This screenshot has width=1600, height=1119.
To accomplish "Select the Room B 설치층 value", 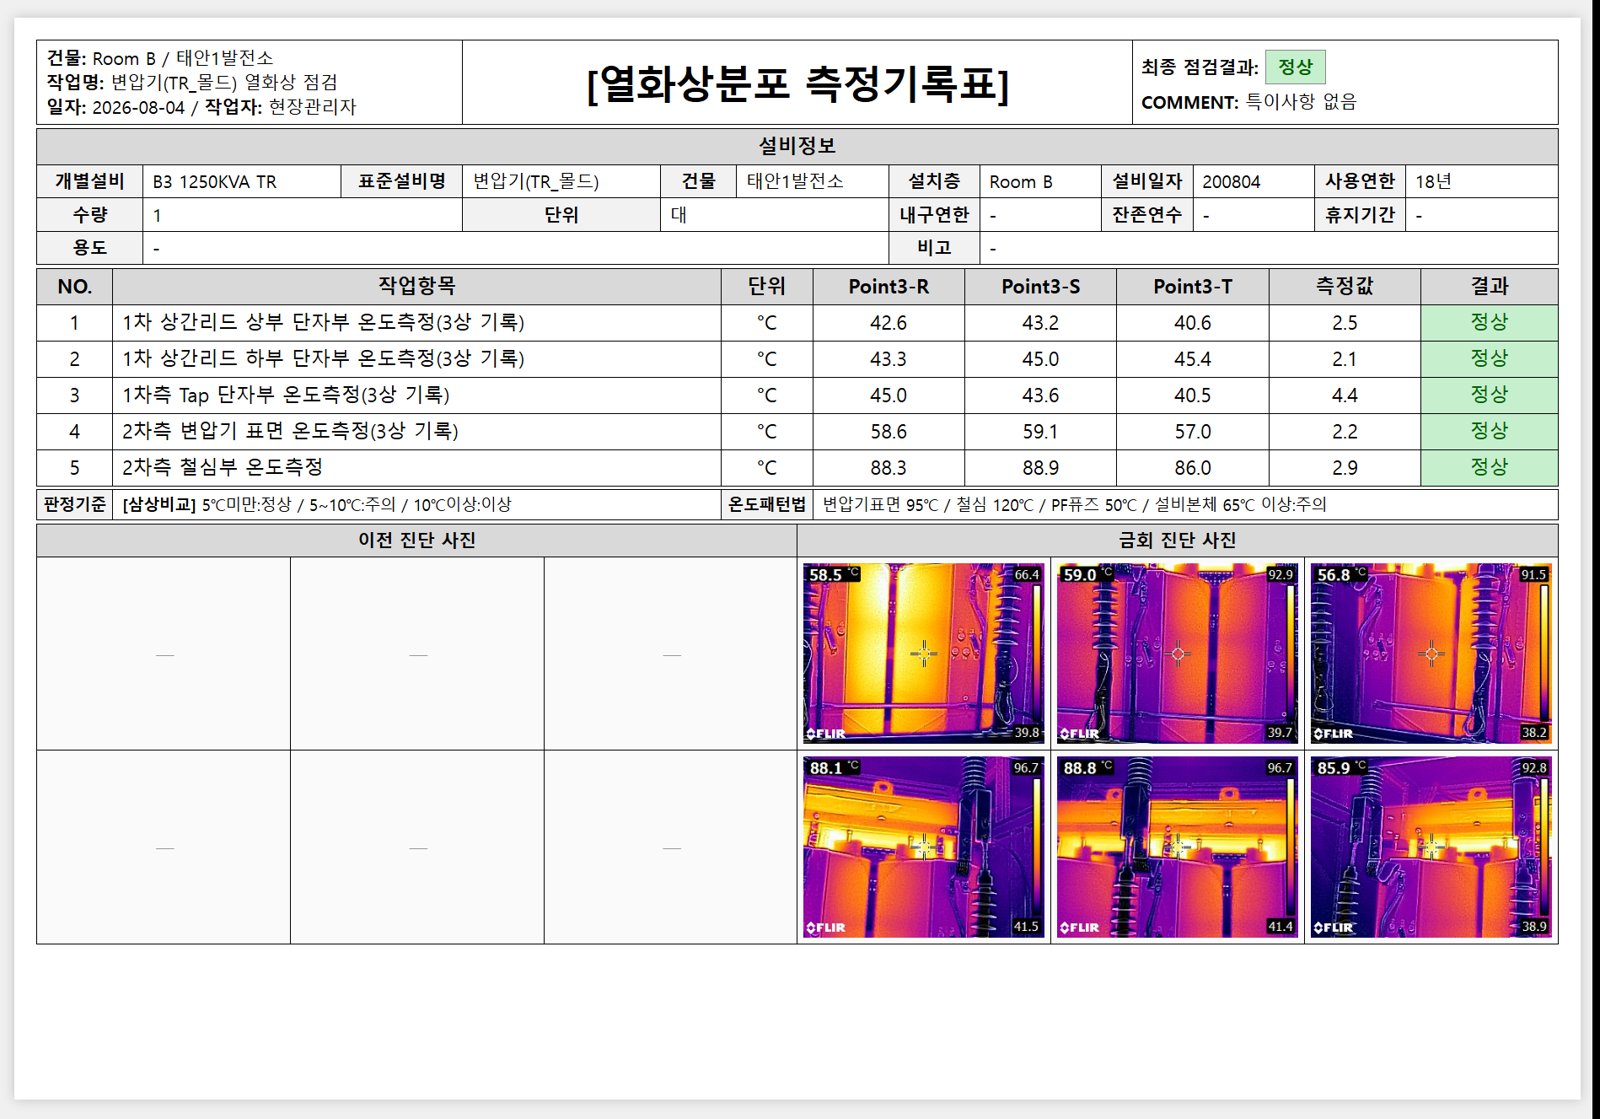I will [1040, 181].
